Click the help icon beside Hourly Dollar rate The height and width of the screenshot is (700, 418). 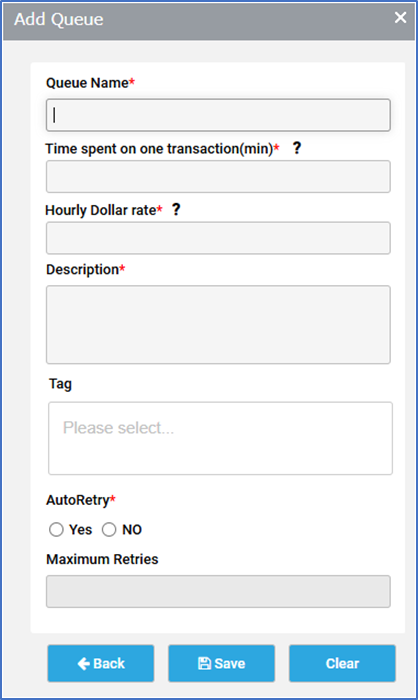click(x=176, y=209)
